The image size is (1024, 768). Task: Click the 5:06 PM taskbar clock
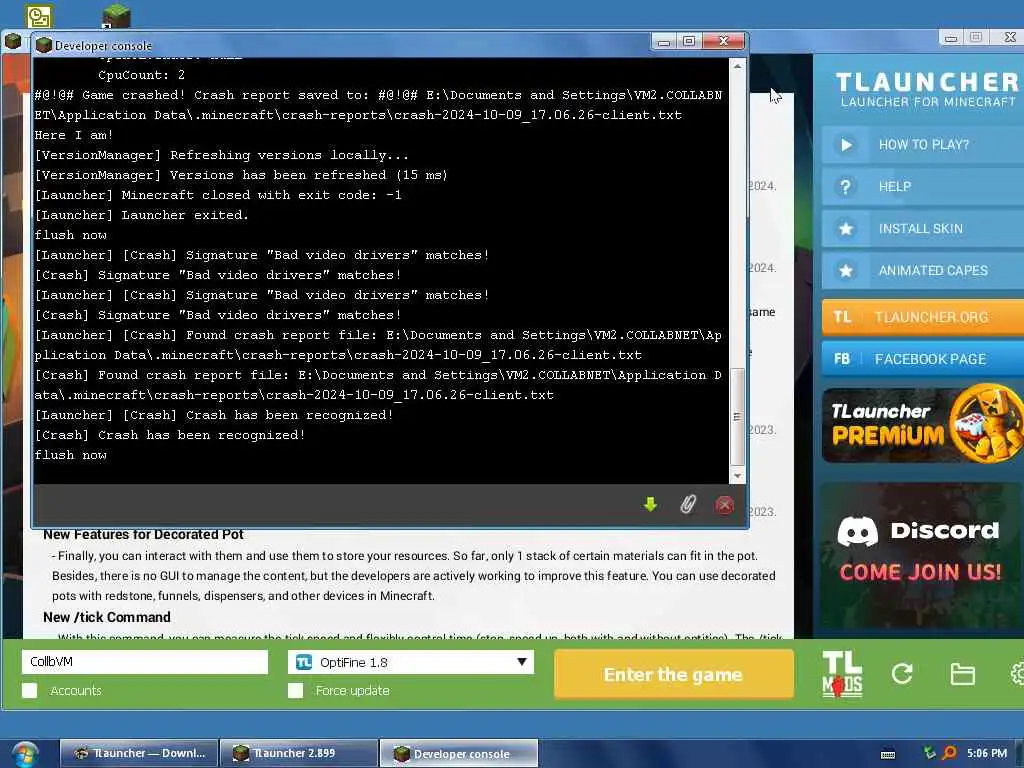point(987,753)
